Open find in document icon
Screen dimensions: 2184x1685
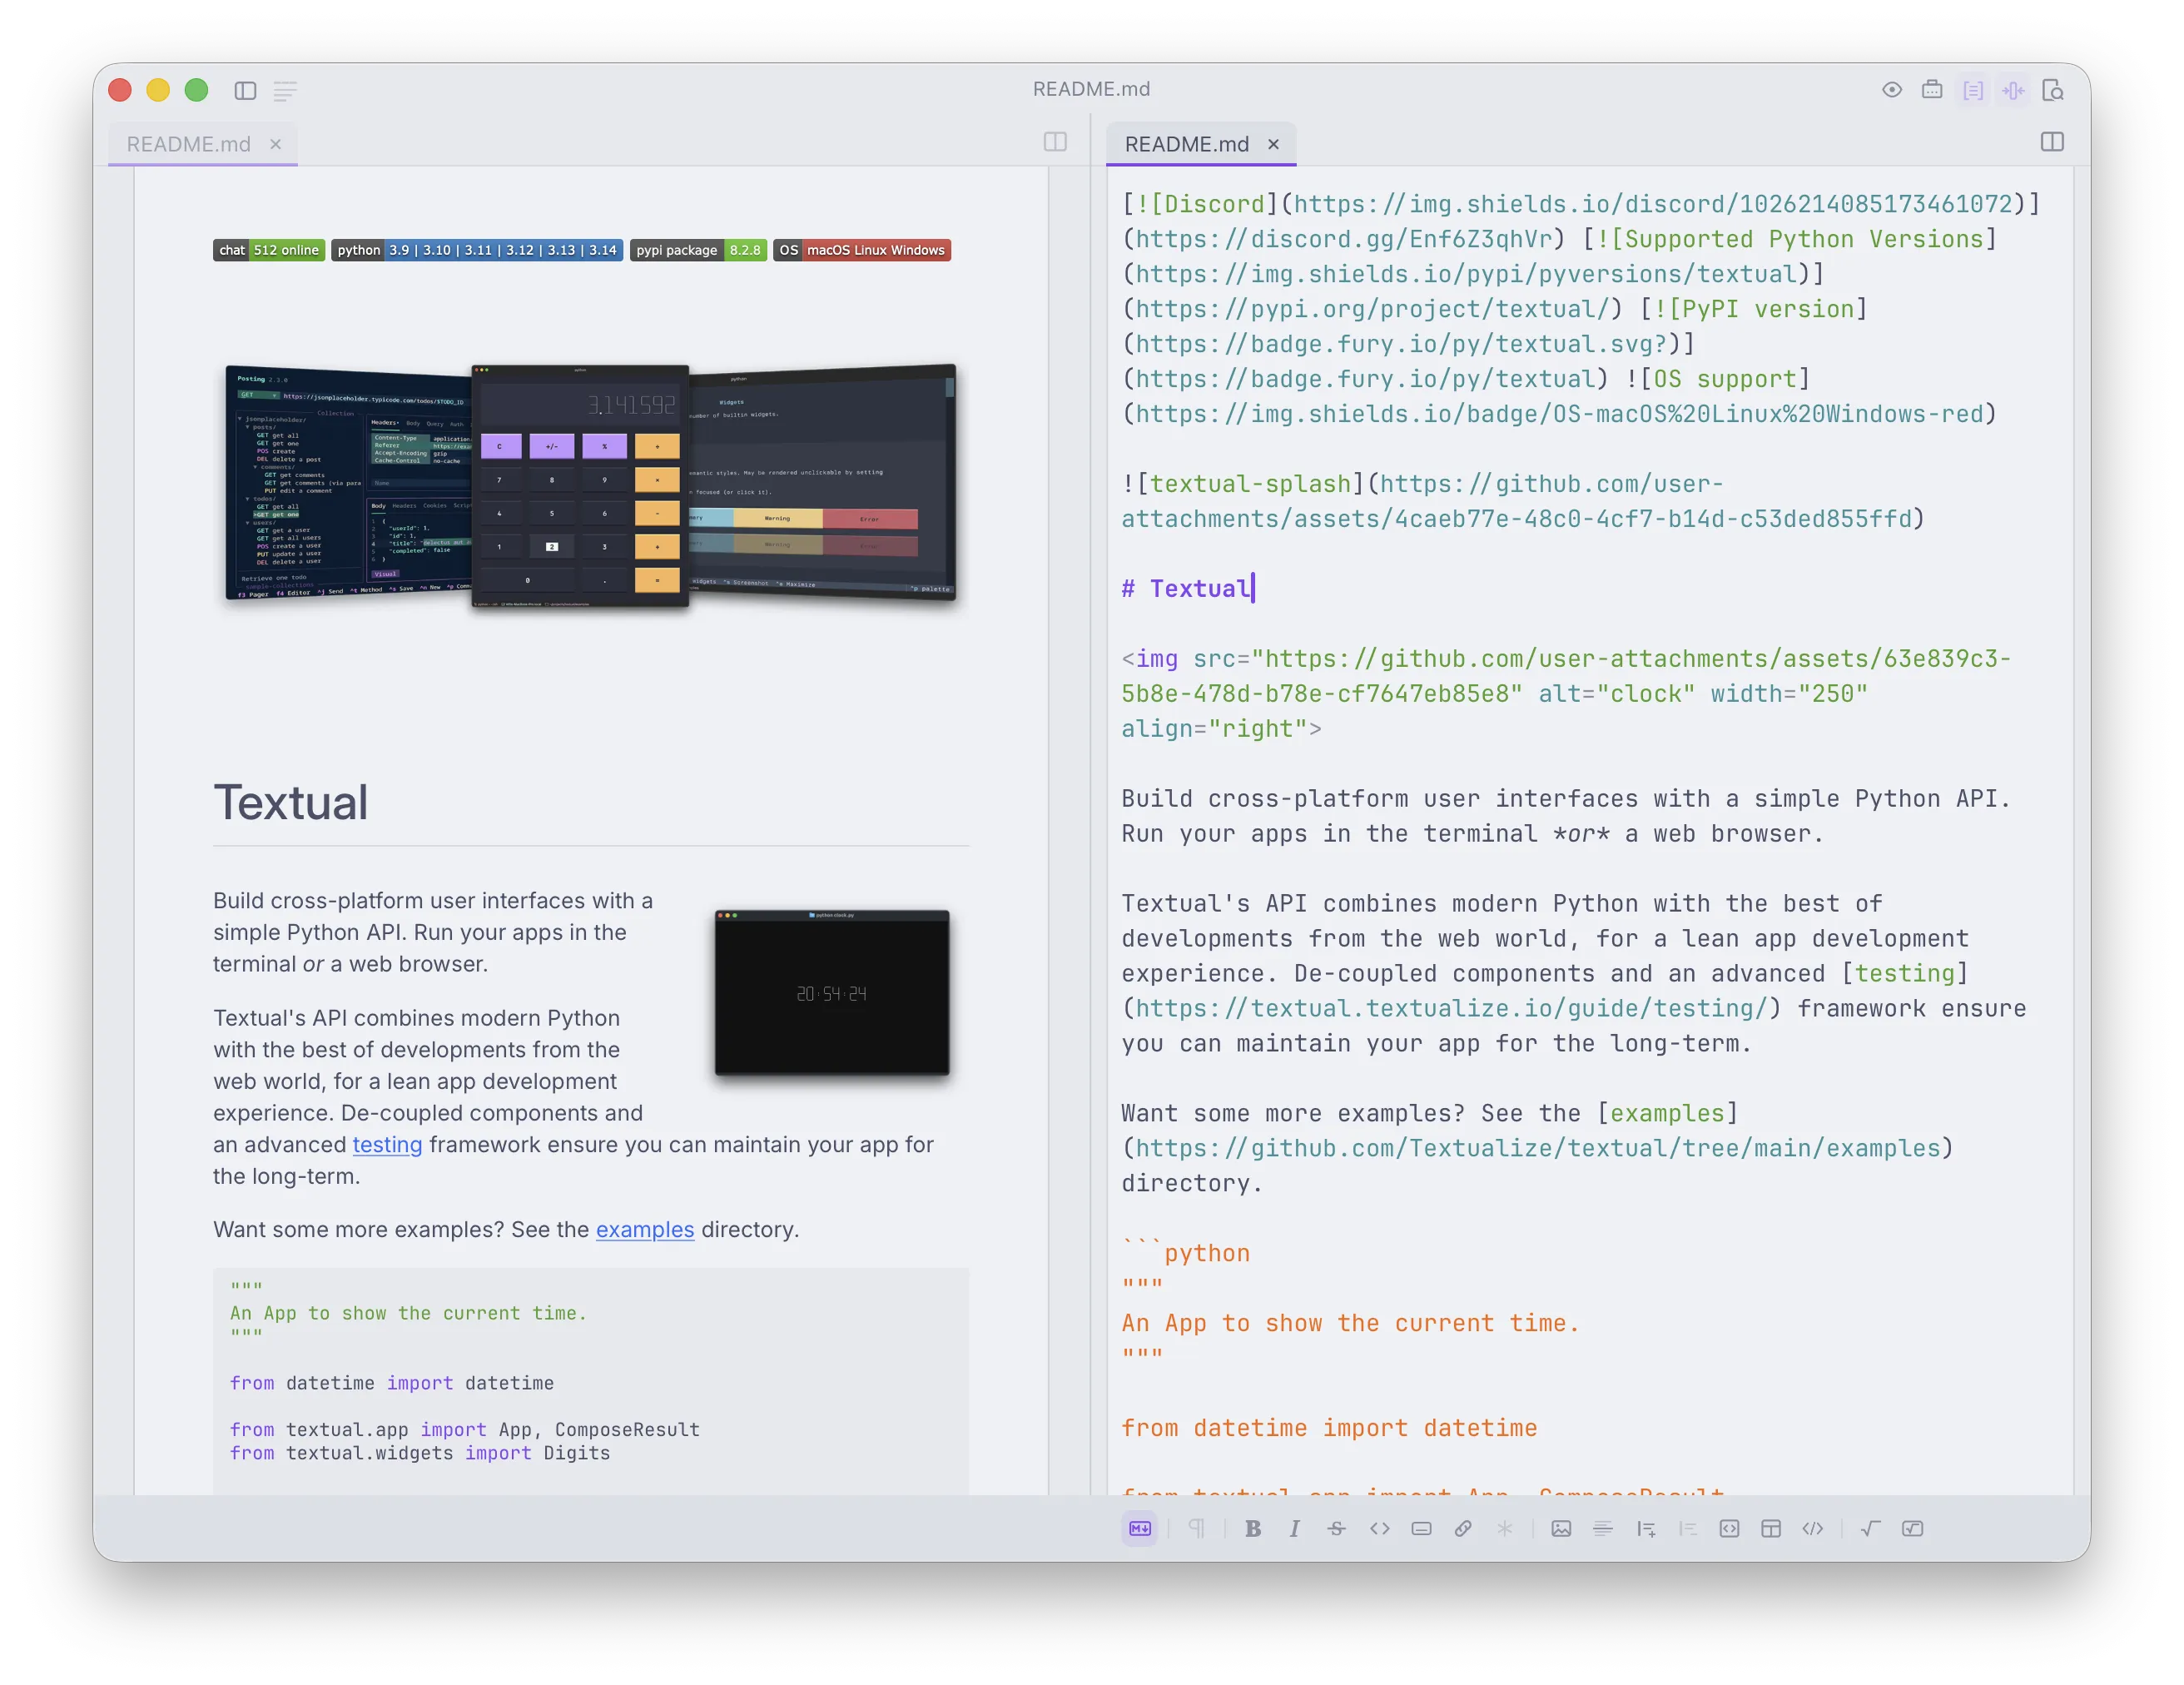tap(2053, 90)
